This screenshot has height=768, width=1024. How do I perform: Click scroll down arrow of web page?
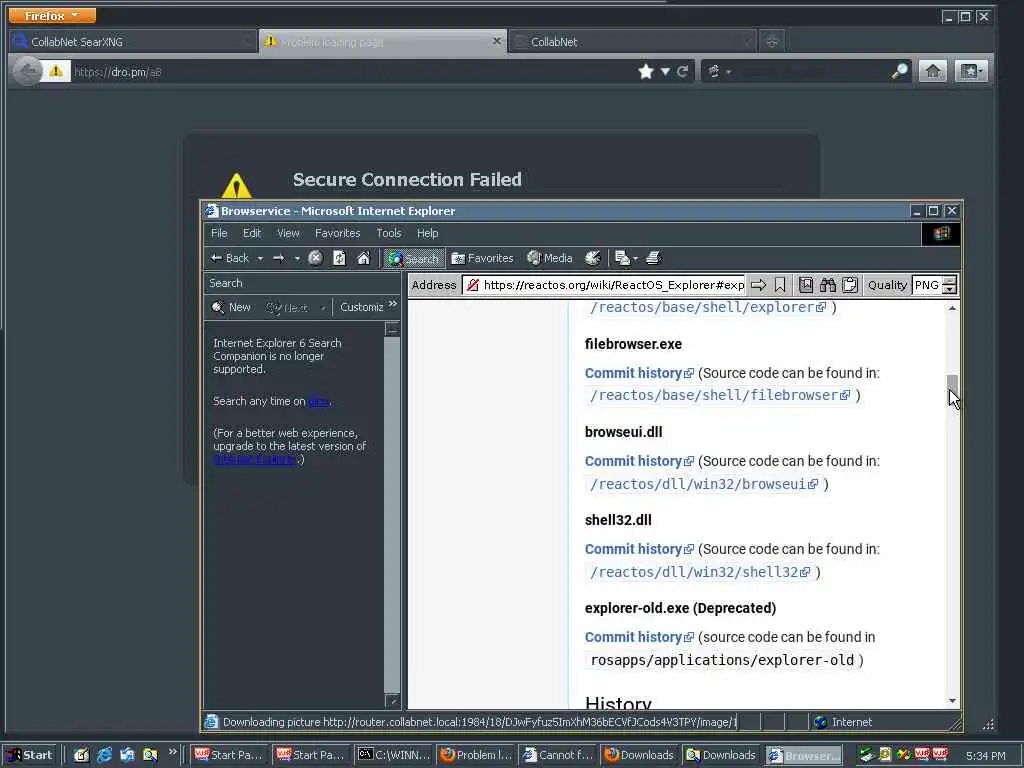click(952, 701)
